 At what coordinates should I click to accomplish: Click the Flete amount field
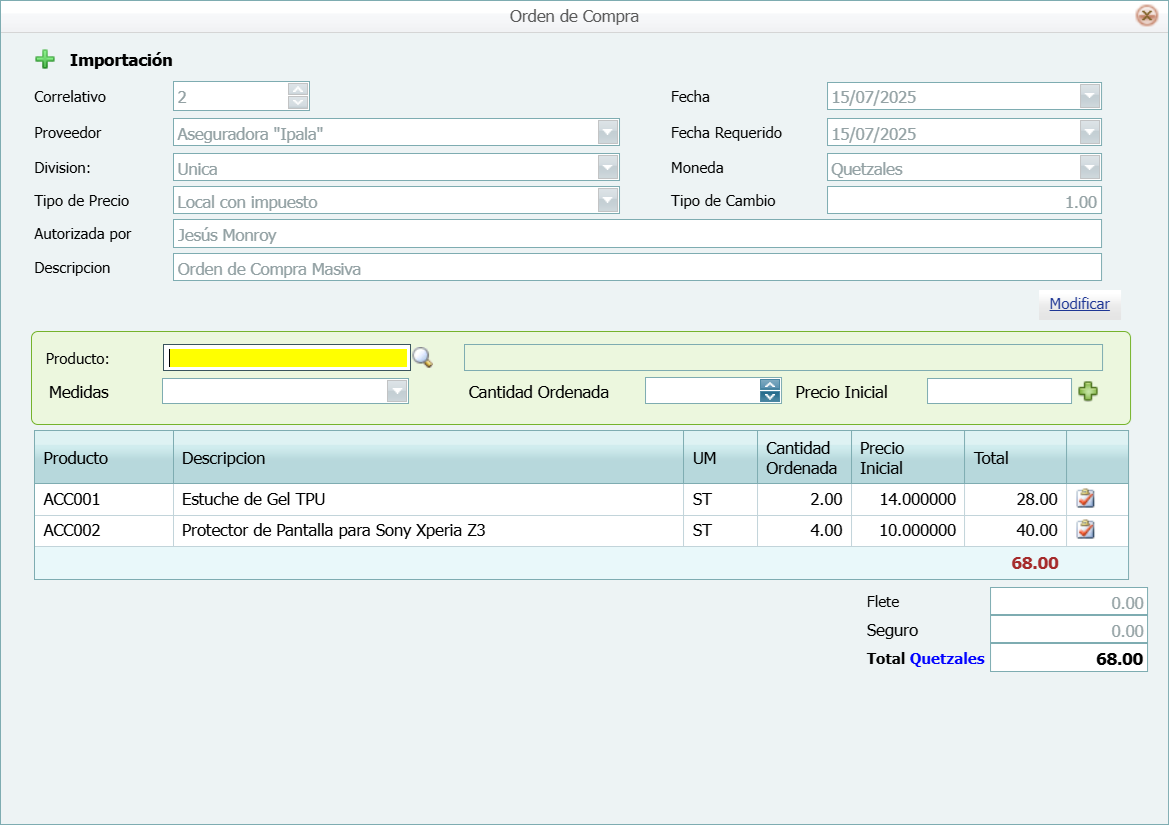(1068, 603)
